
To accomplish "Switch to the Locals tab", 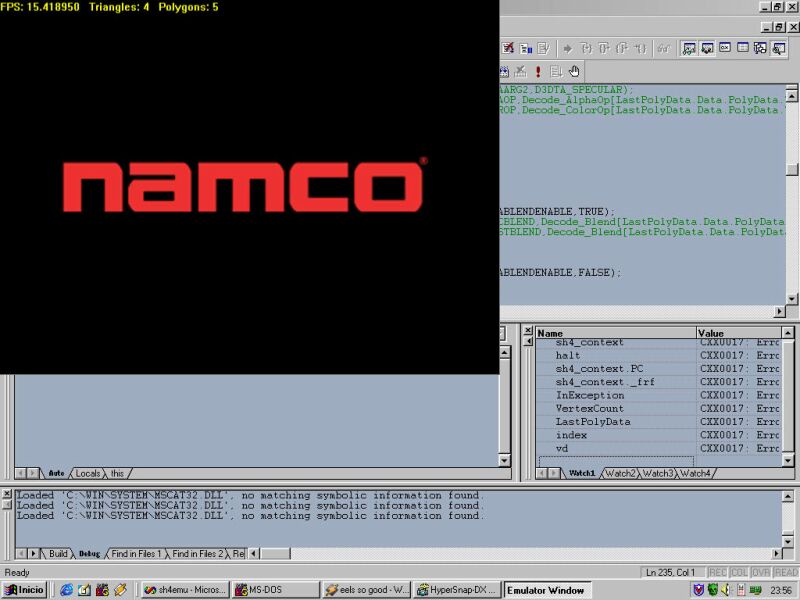I will click(88, 473).
